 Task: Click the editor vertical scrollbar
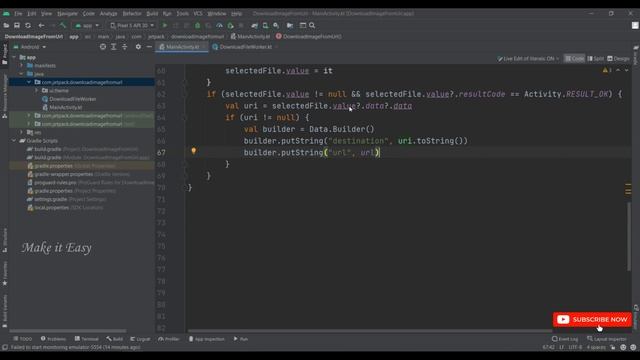pyautogui.click(x=629, y=235)
